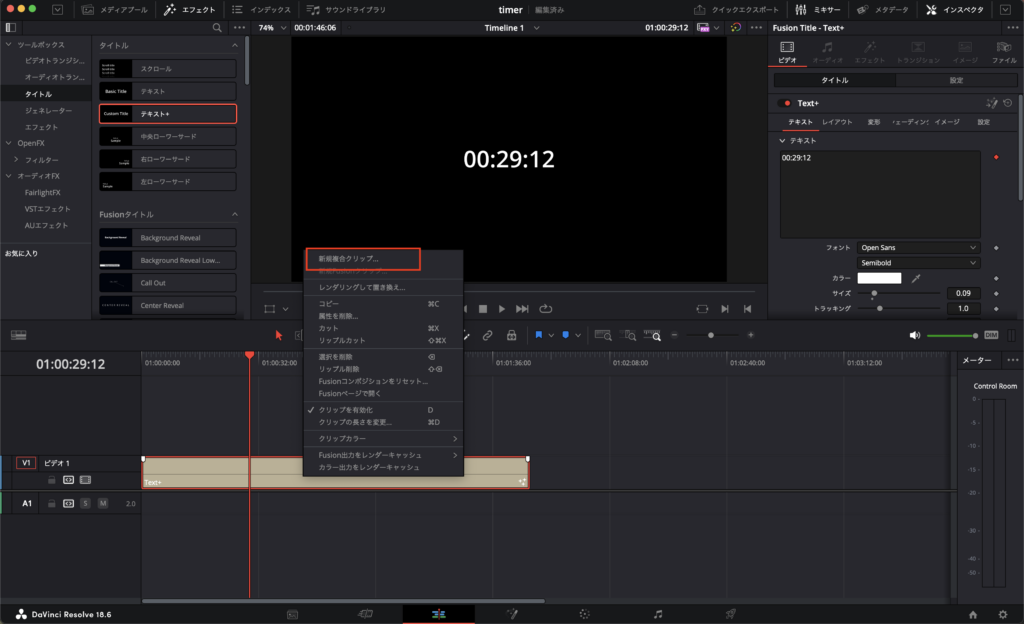Toggle the lock on video track V1

(51, 480)
